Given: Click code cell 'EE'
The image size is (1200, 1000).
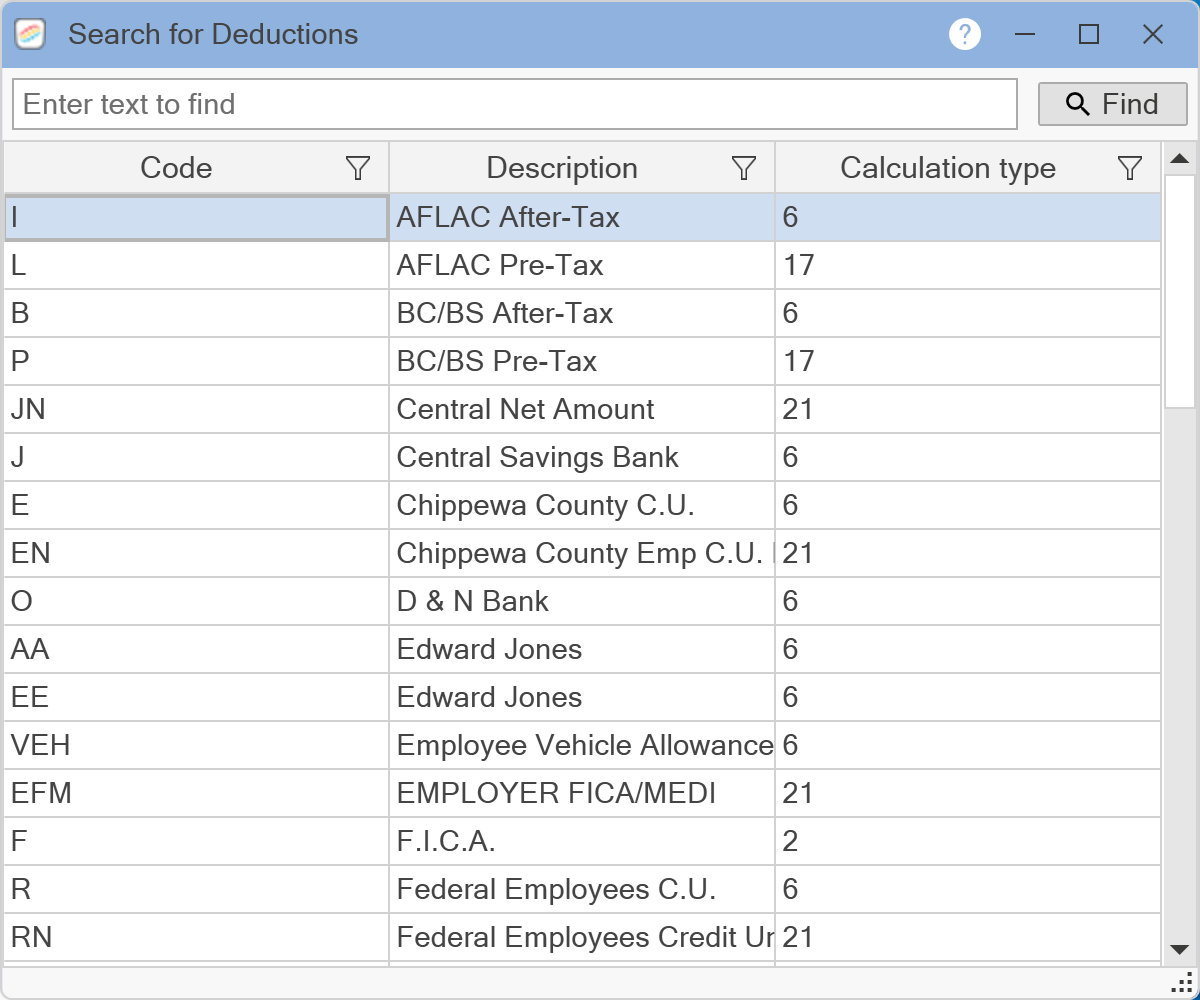Looking at the screenshot, I should tap(196, 697).
